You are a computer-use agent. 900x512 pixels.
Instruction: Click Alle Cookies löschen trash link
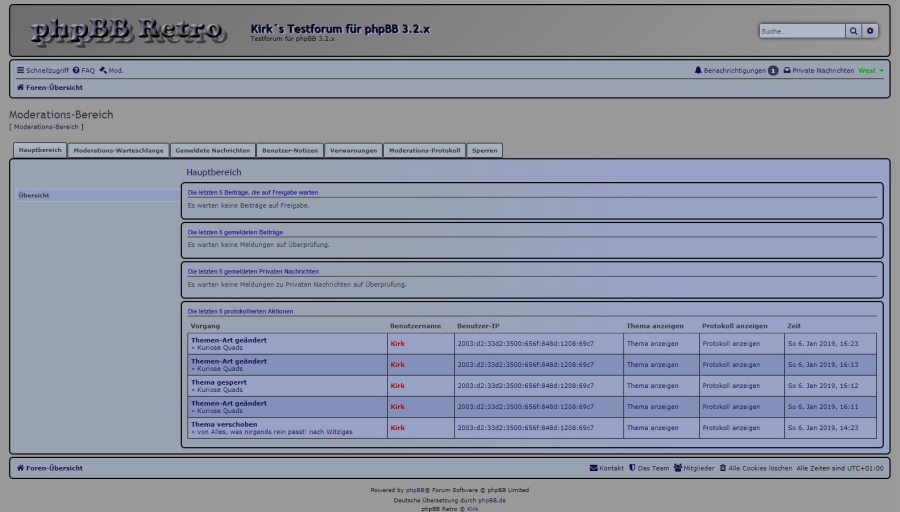click(x=755, y=468)
